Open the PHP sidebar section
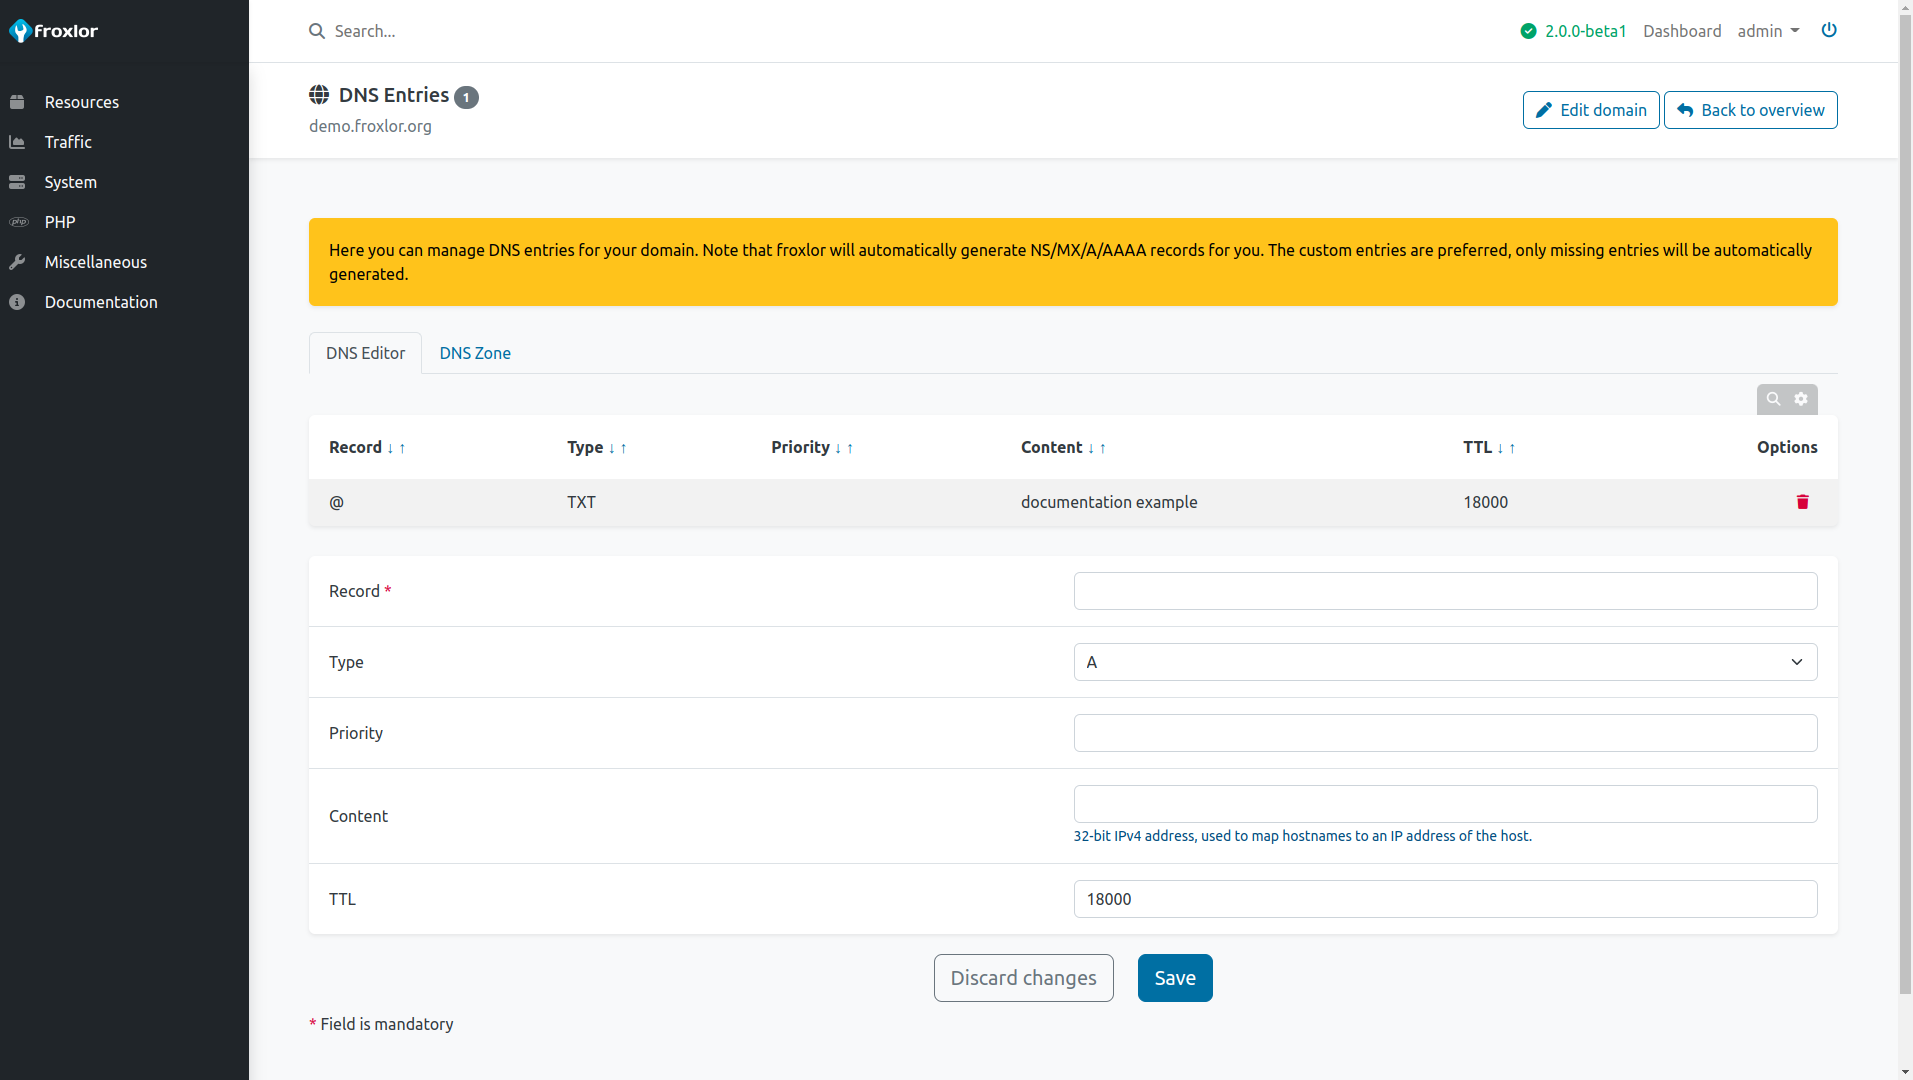The width and height of the screenshot is (1913, 1080). (60, 222)
